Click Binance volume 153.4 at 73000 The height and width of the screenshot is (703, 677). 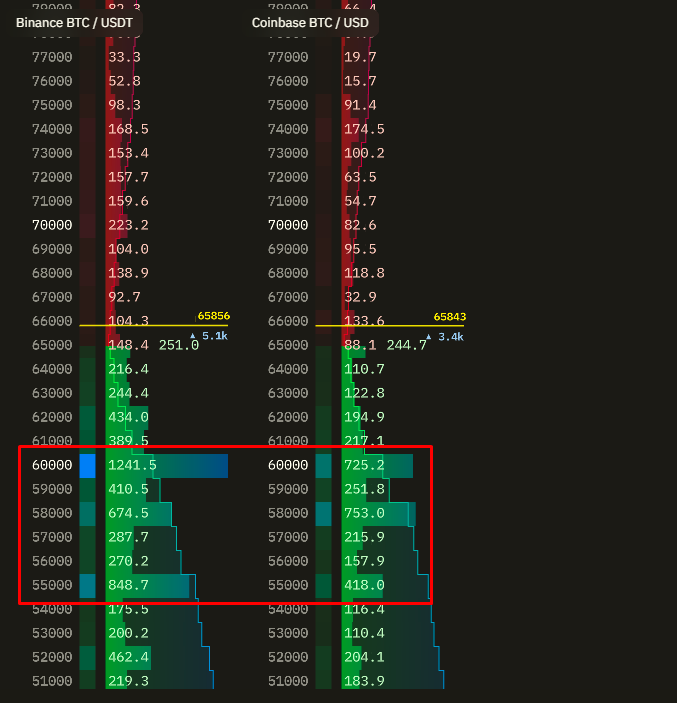click(x=128, y=153)
